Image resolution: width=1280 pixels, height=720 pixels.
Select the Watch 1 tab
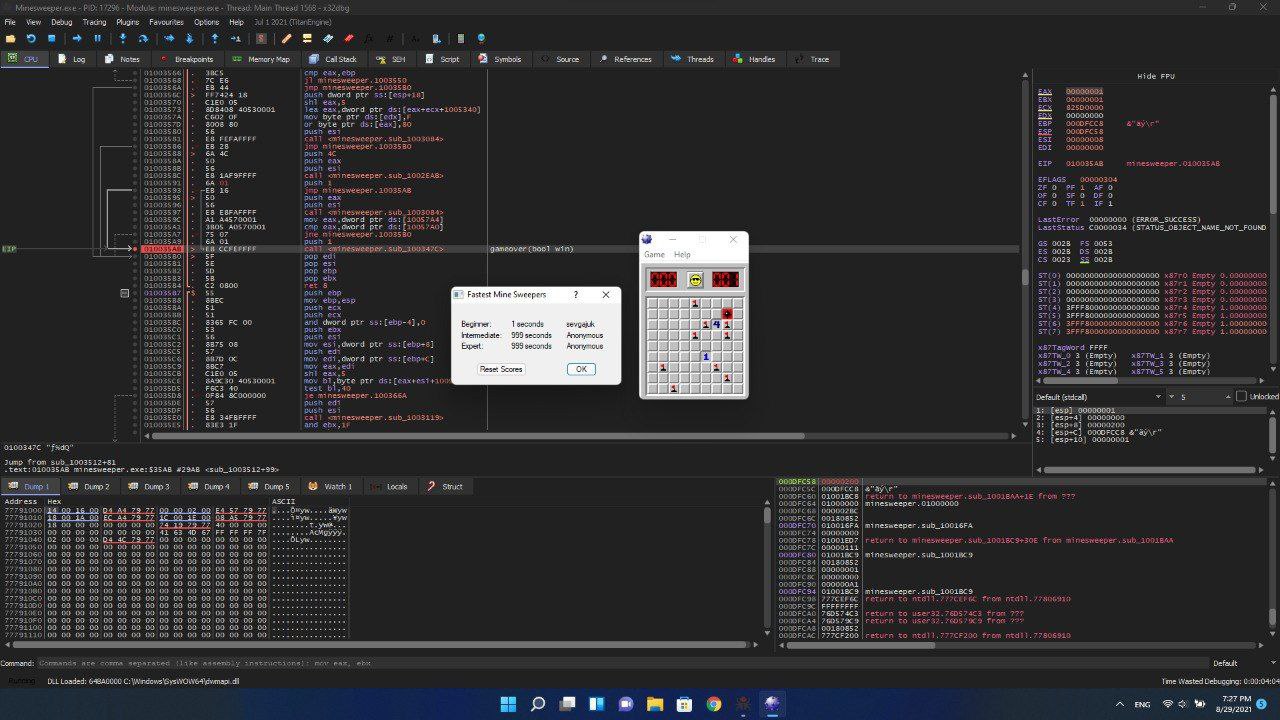(x=331, y=486)
